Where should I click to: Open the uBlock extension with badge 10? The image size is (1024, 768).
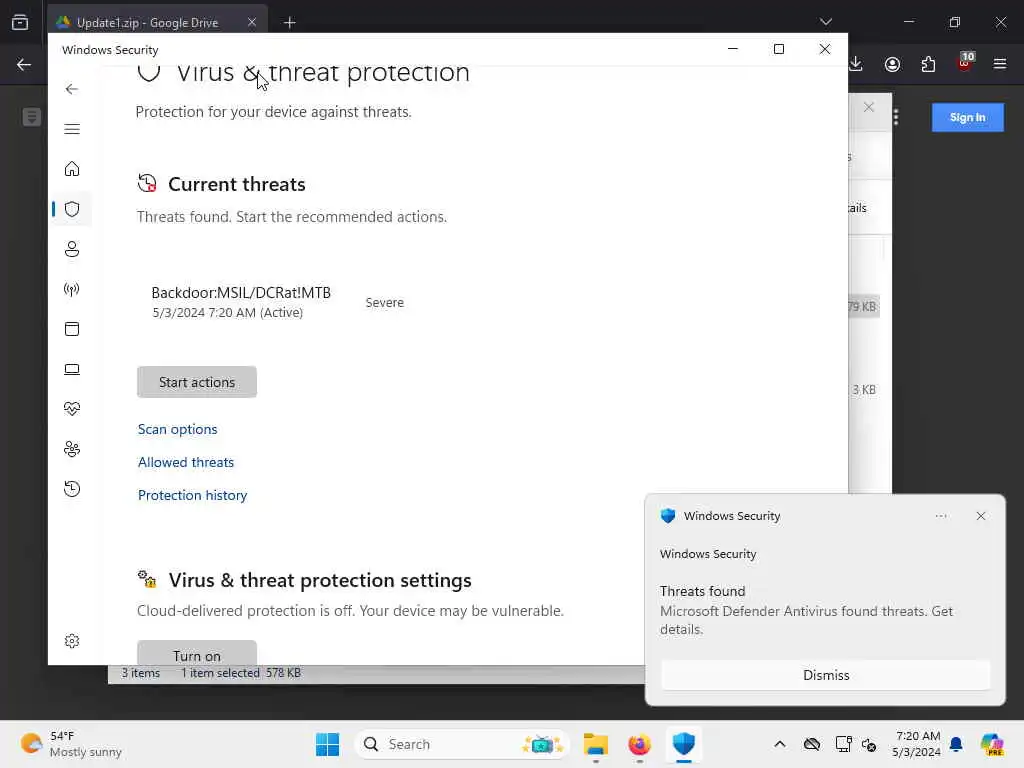pyautogui.click(x=965, y=63)
